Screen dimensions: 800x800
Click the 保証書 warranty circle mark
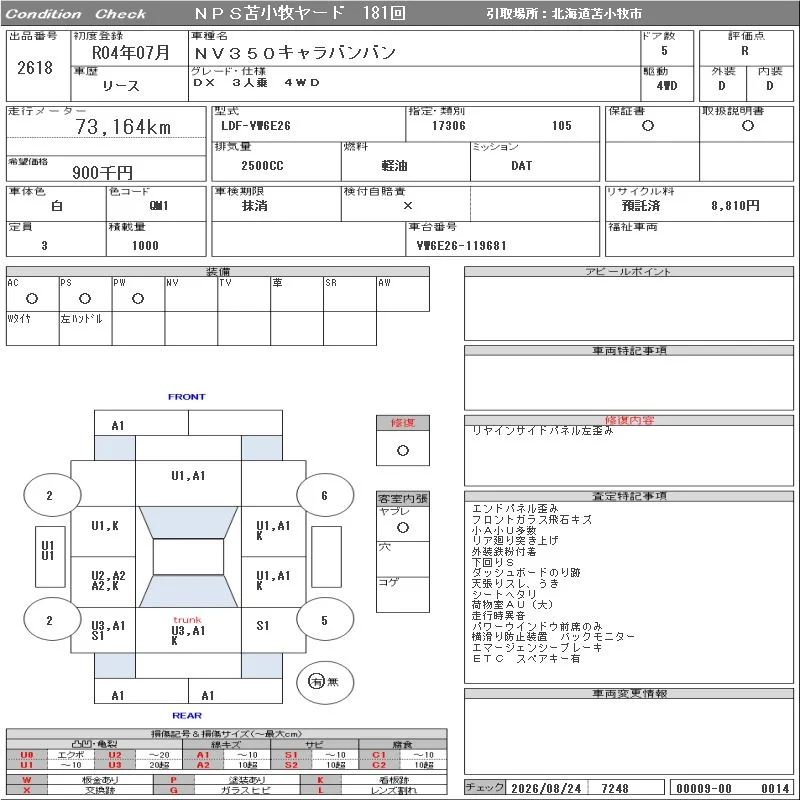coord(648,126)
